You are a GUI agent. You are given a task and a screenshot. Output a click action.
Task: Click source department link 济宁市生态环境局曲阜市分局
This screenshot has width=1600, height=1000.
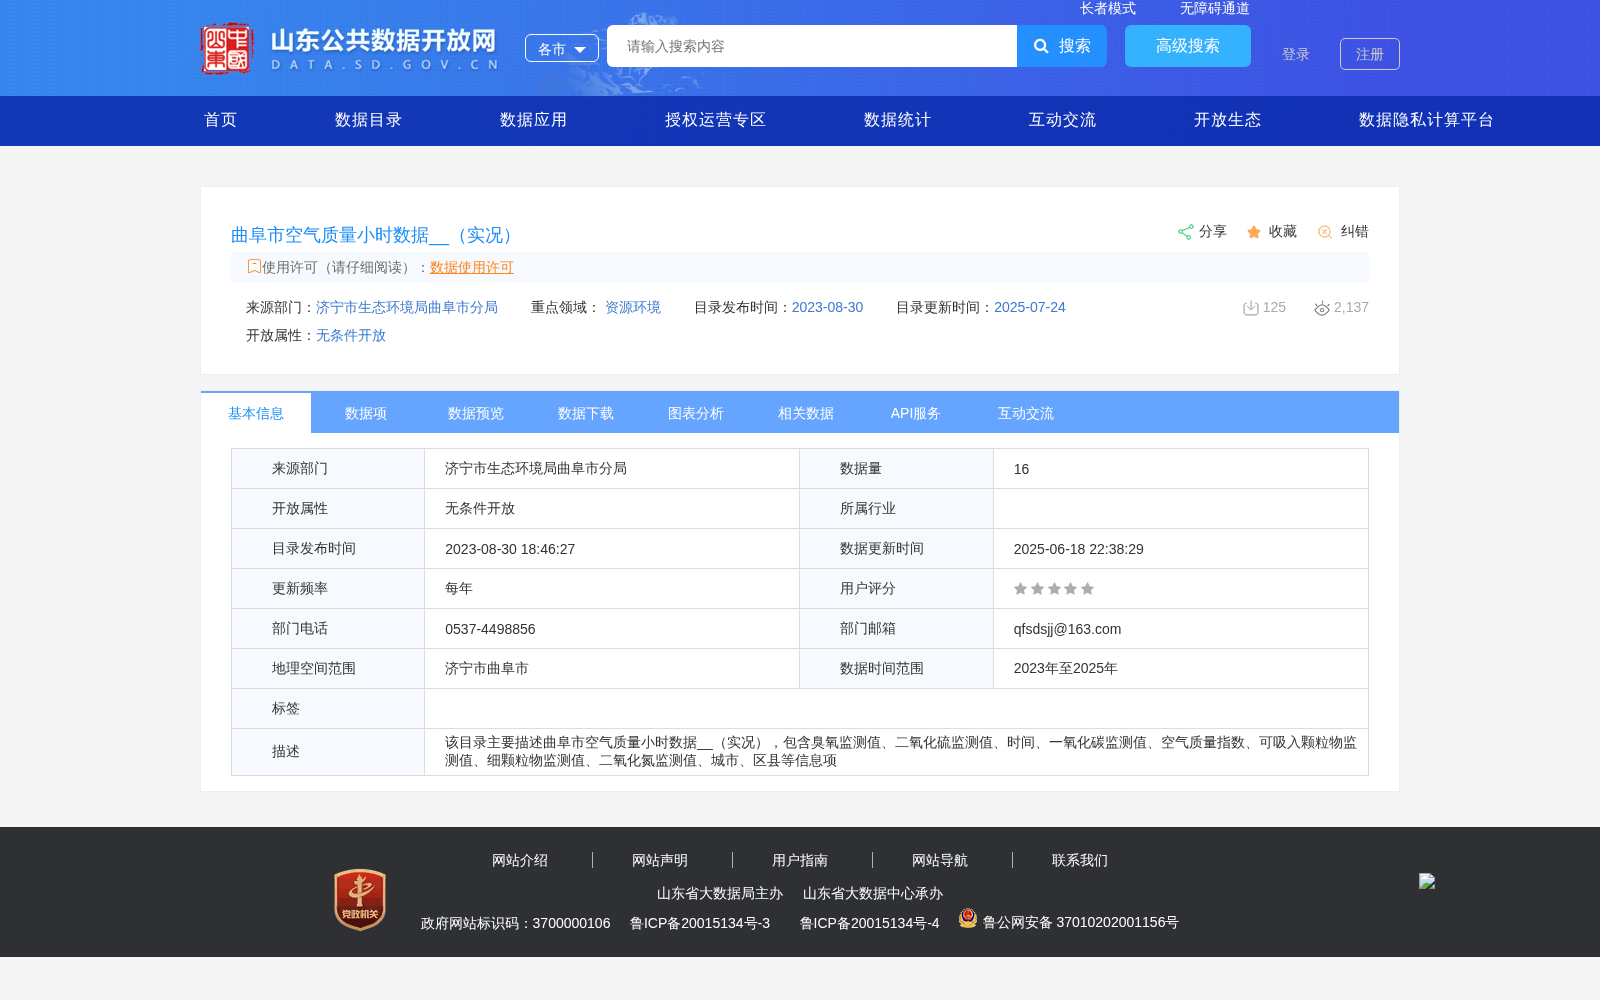click(x=407, y=307)
